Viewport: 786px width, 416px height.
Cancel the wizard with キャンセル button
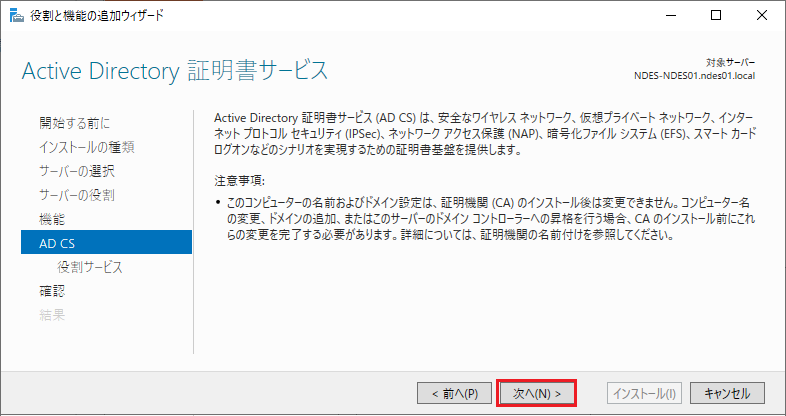click(727, 393)
